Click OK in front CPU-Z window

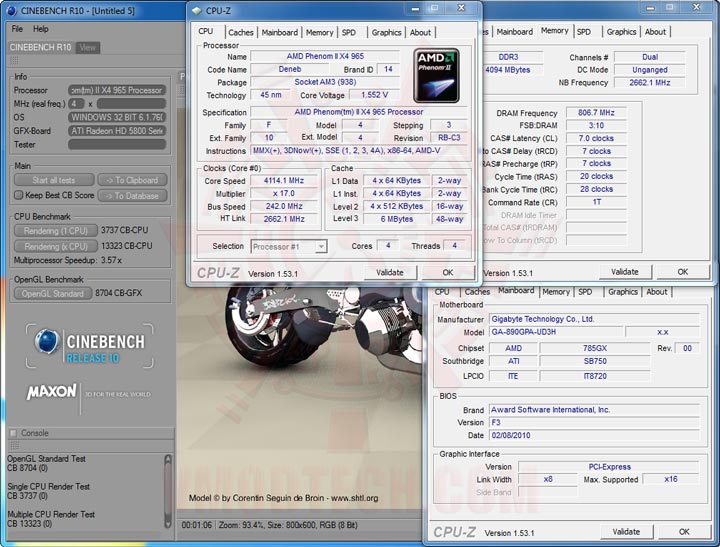tap(448, 272)
